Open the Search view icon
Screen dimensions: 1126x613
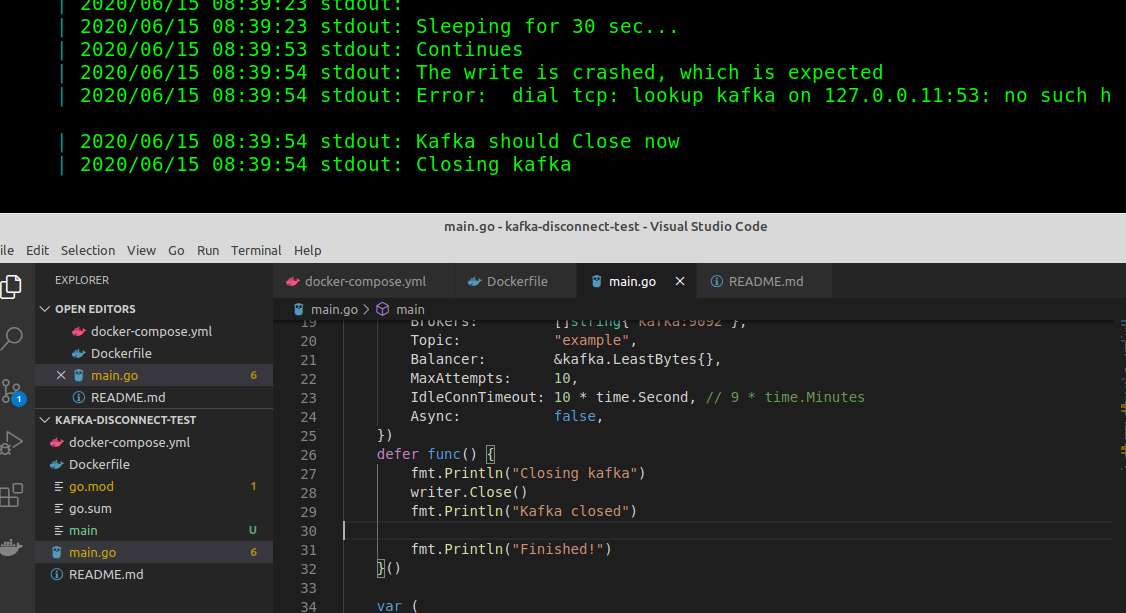pyautogui.click(x=11, y=338)
